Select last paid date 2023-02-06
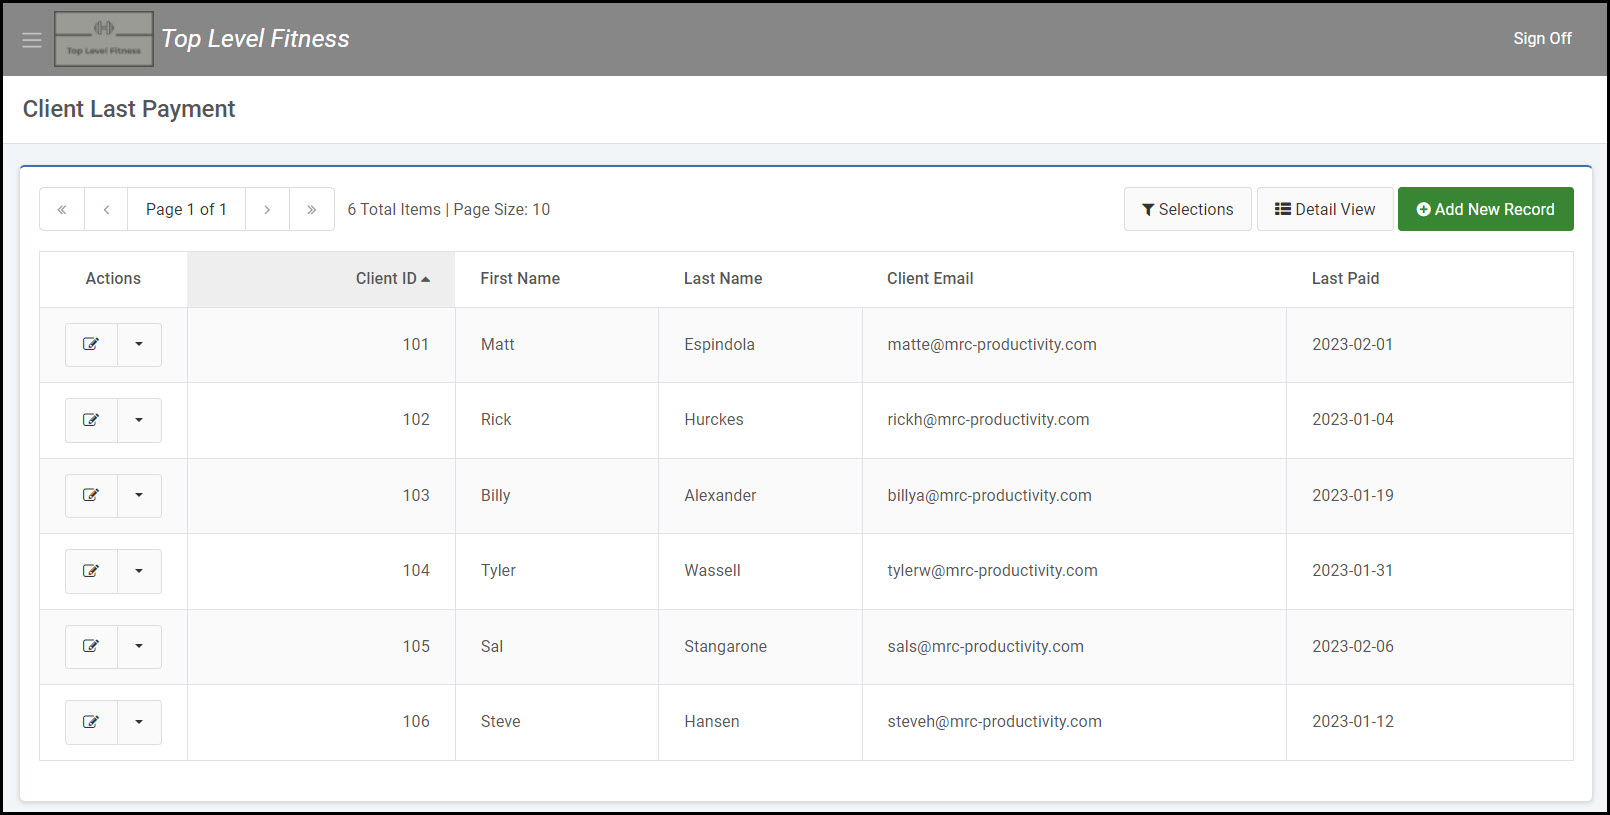Viewport: 1610px width, 815px height. click(1352, 646)
